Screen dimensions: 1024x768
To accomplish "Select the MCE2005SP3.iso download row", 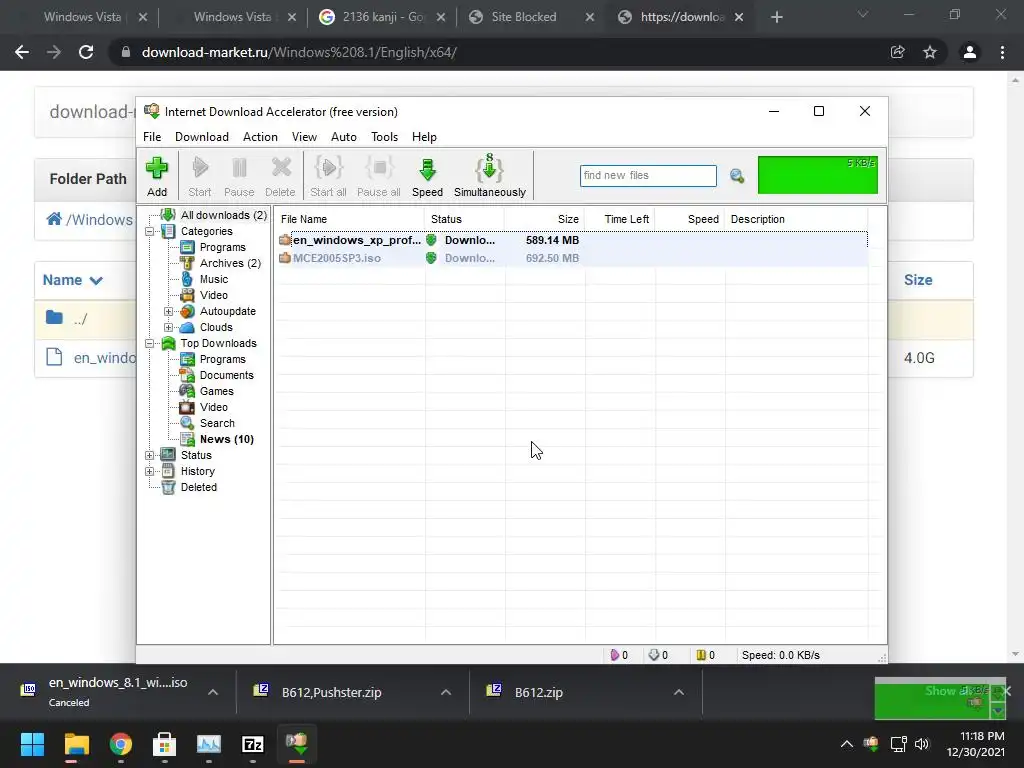I will pyautogui.click(x=572, y=258).
